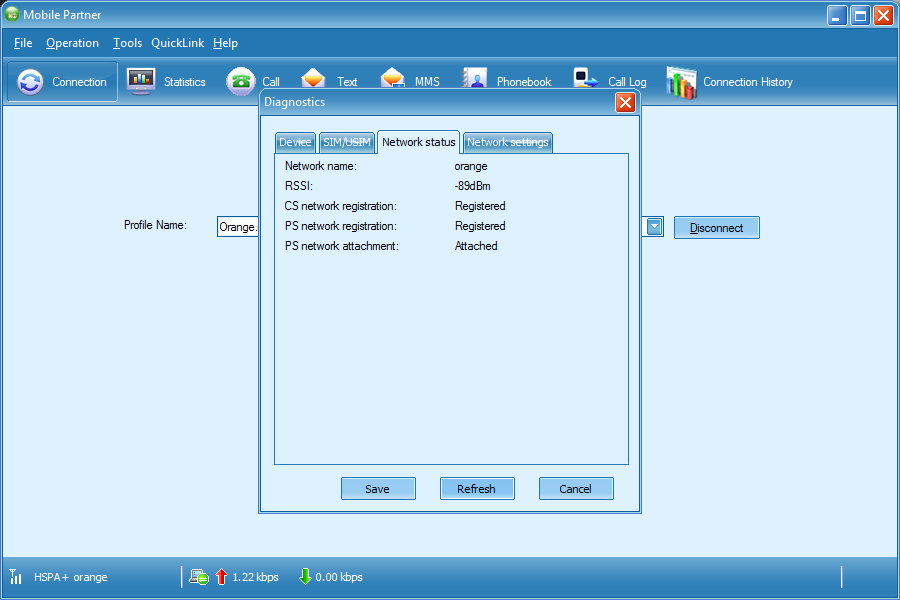Open the Statistics monitor icon
The height and width of the screenshot is (600, 900).
click(141, 81)
